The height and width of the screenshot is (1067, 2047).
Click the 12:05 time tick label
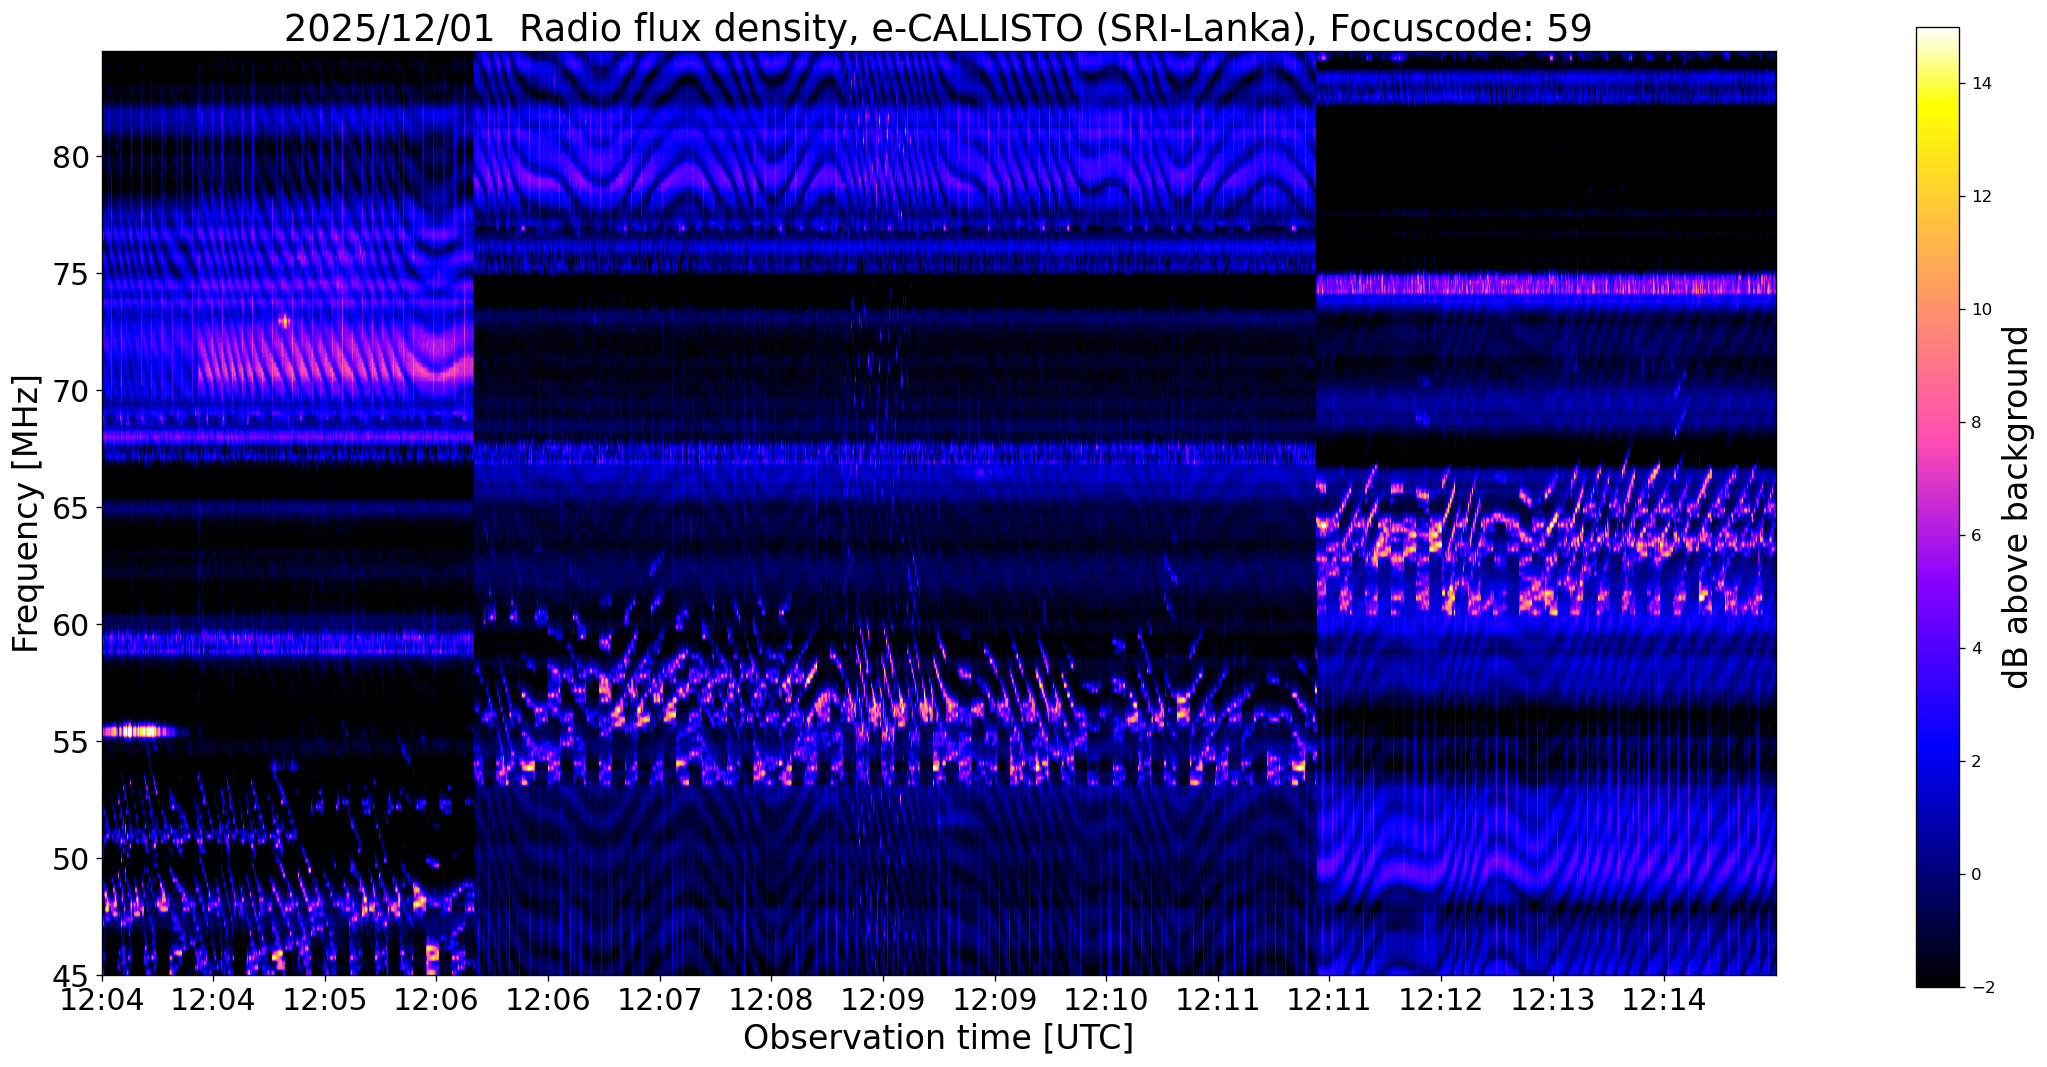(326, 999)
